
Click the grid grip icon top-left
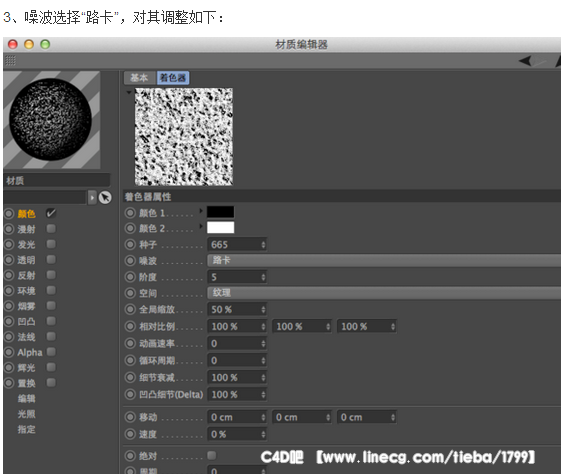pyautogui.click(x=10, y=60)
